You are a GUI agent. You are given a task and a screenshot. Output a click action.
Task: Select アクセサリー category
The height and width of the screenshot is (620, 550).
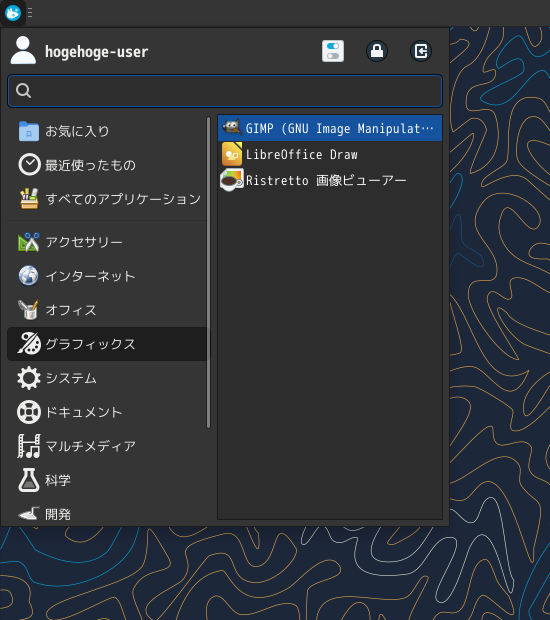pyautogui.click(x=107, y=242)
